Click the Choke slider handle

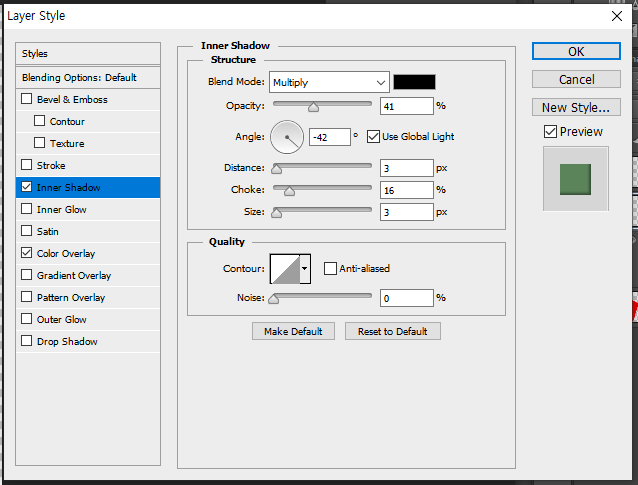coord(289,191)
